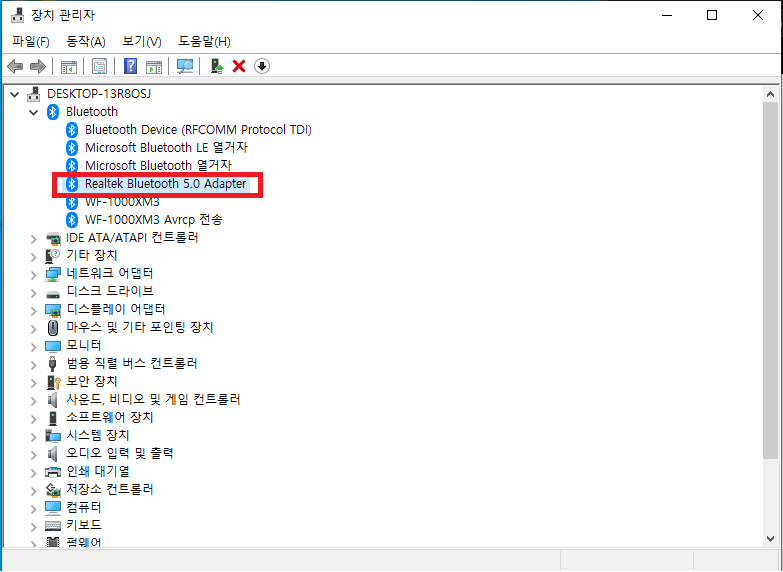Click the 네트워크 어댑터 category icon
This screenshot has height=572, width=783.
[x=53, y=274]
